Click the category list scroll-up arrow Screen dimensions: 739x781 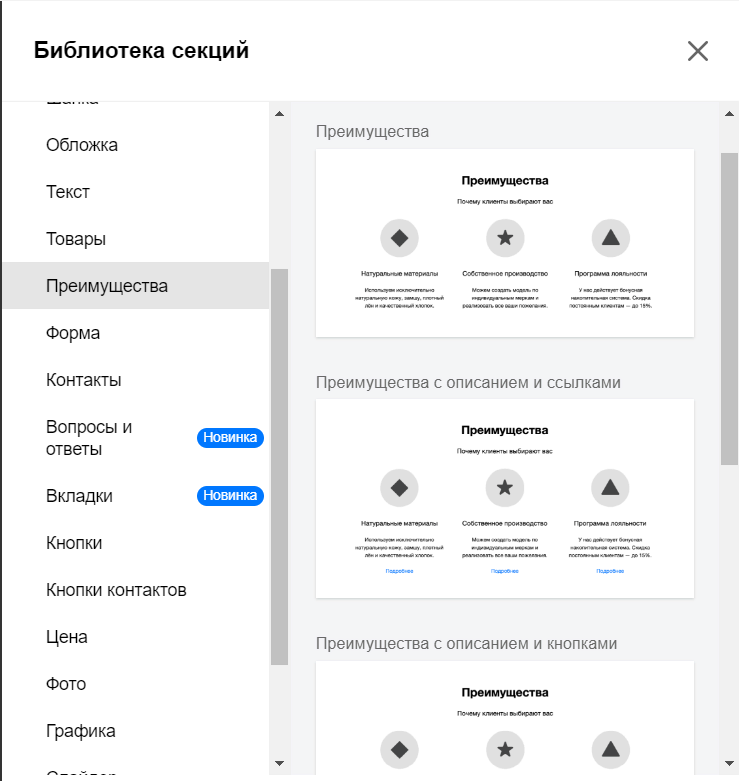pyautogui.click(x=279, y=114)
